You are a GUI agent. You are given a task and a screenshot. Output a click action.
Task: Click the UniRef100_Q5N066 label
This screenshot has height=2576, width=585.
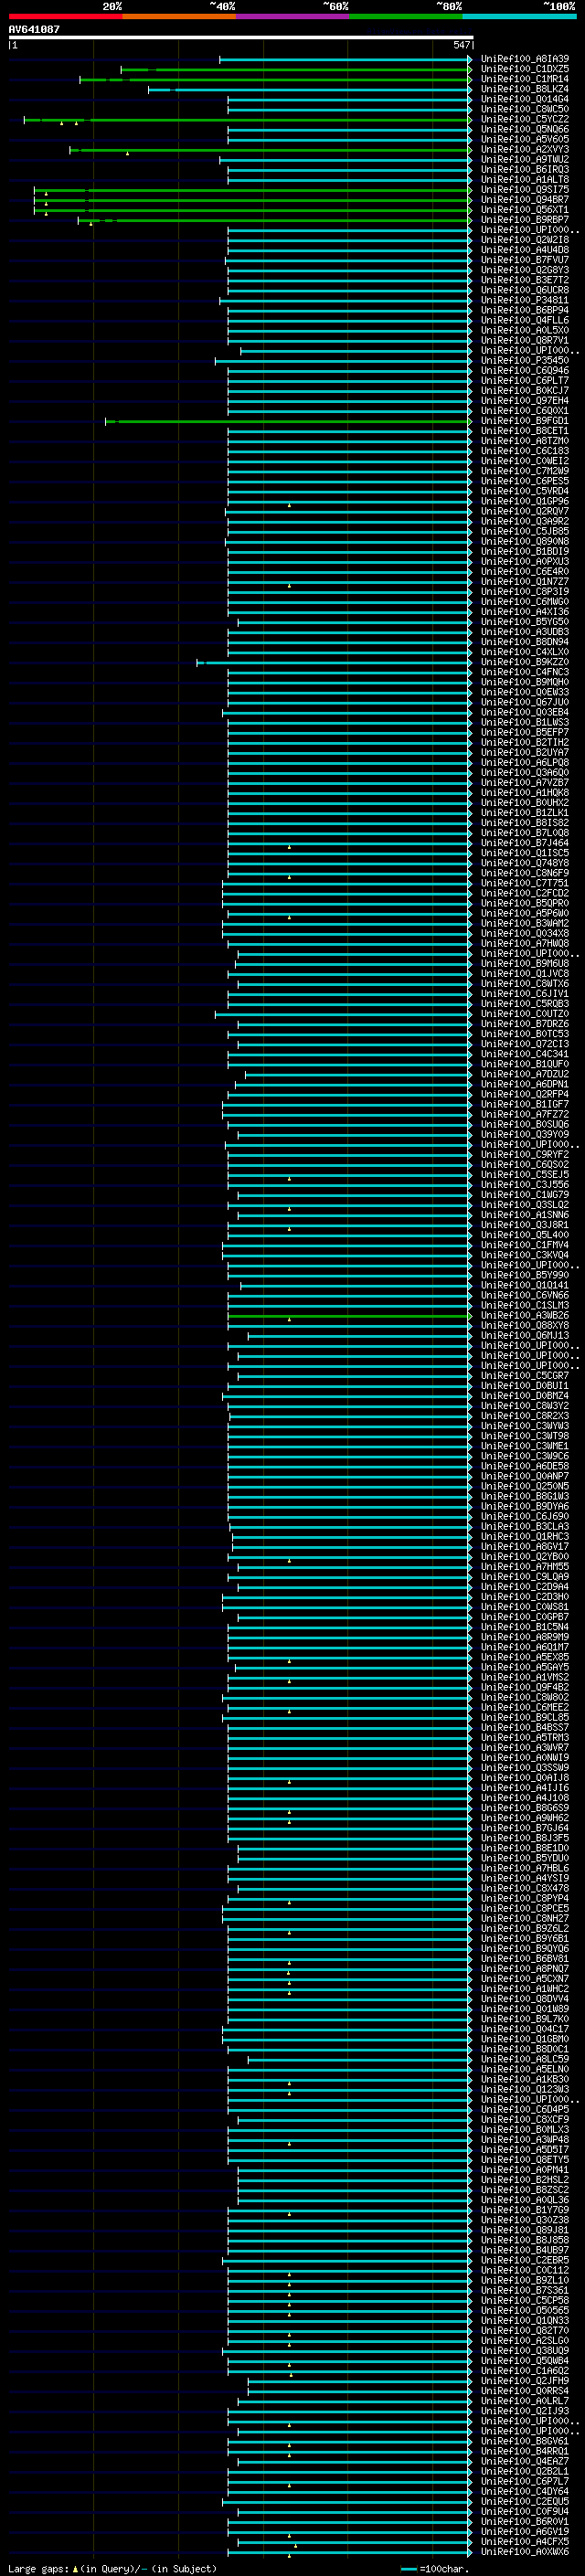pos(524,129)
